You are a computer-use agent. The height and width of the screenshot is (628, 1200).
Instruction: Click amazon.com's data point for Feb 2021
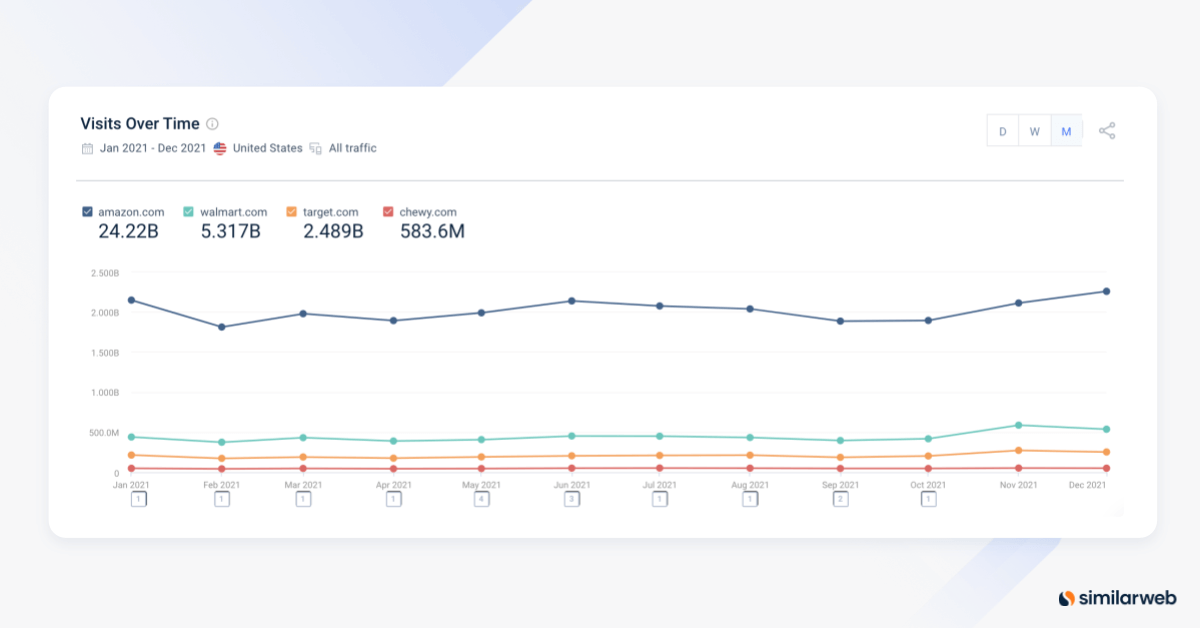(221, 327)
